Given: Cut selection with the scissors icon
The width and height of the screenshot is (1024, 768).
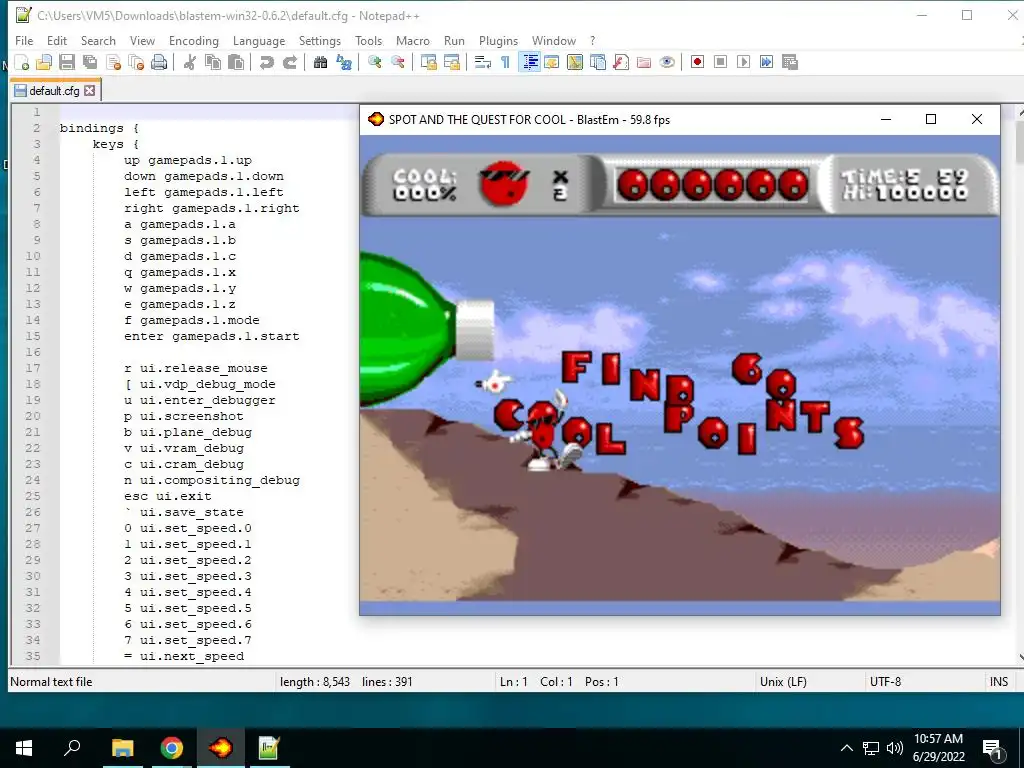Looking at the screenshot, I should click(190, 63).
